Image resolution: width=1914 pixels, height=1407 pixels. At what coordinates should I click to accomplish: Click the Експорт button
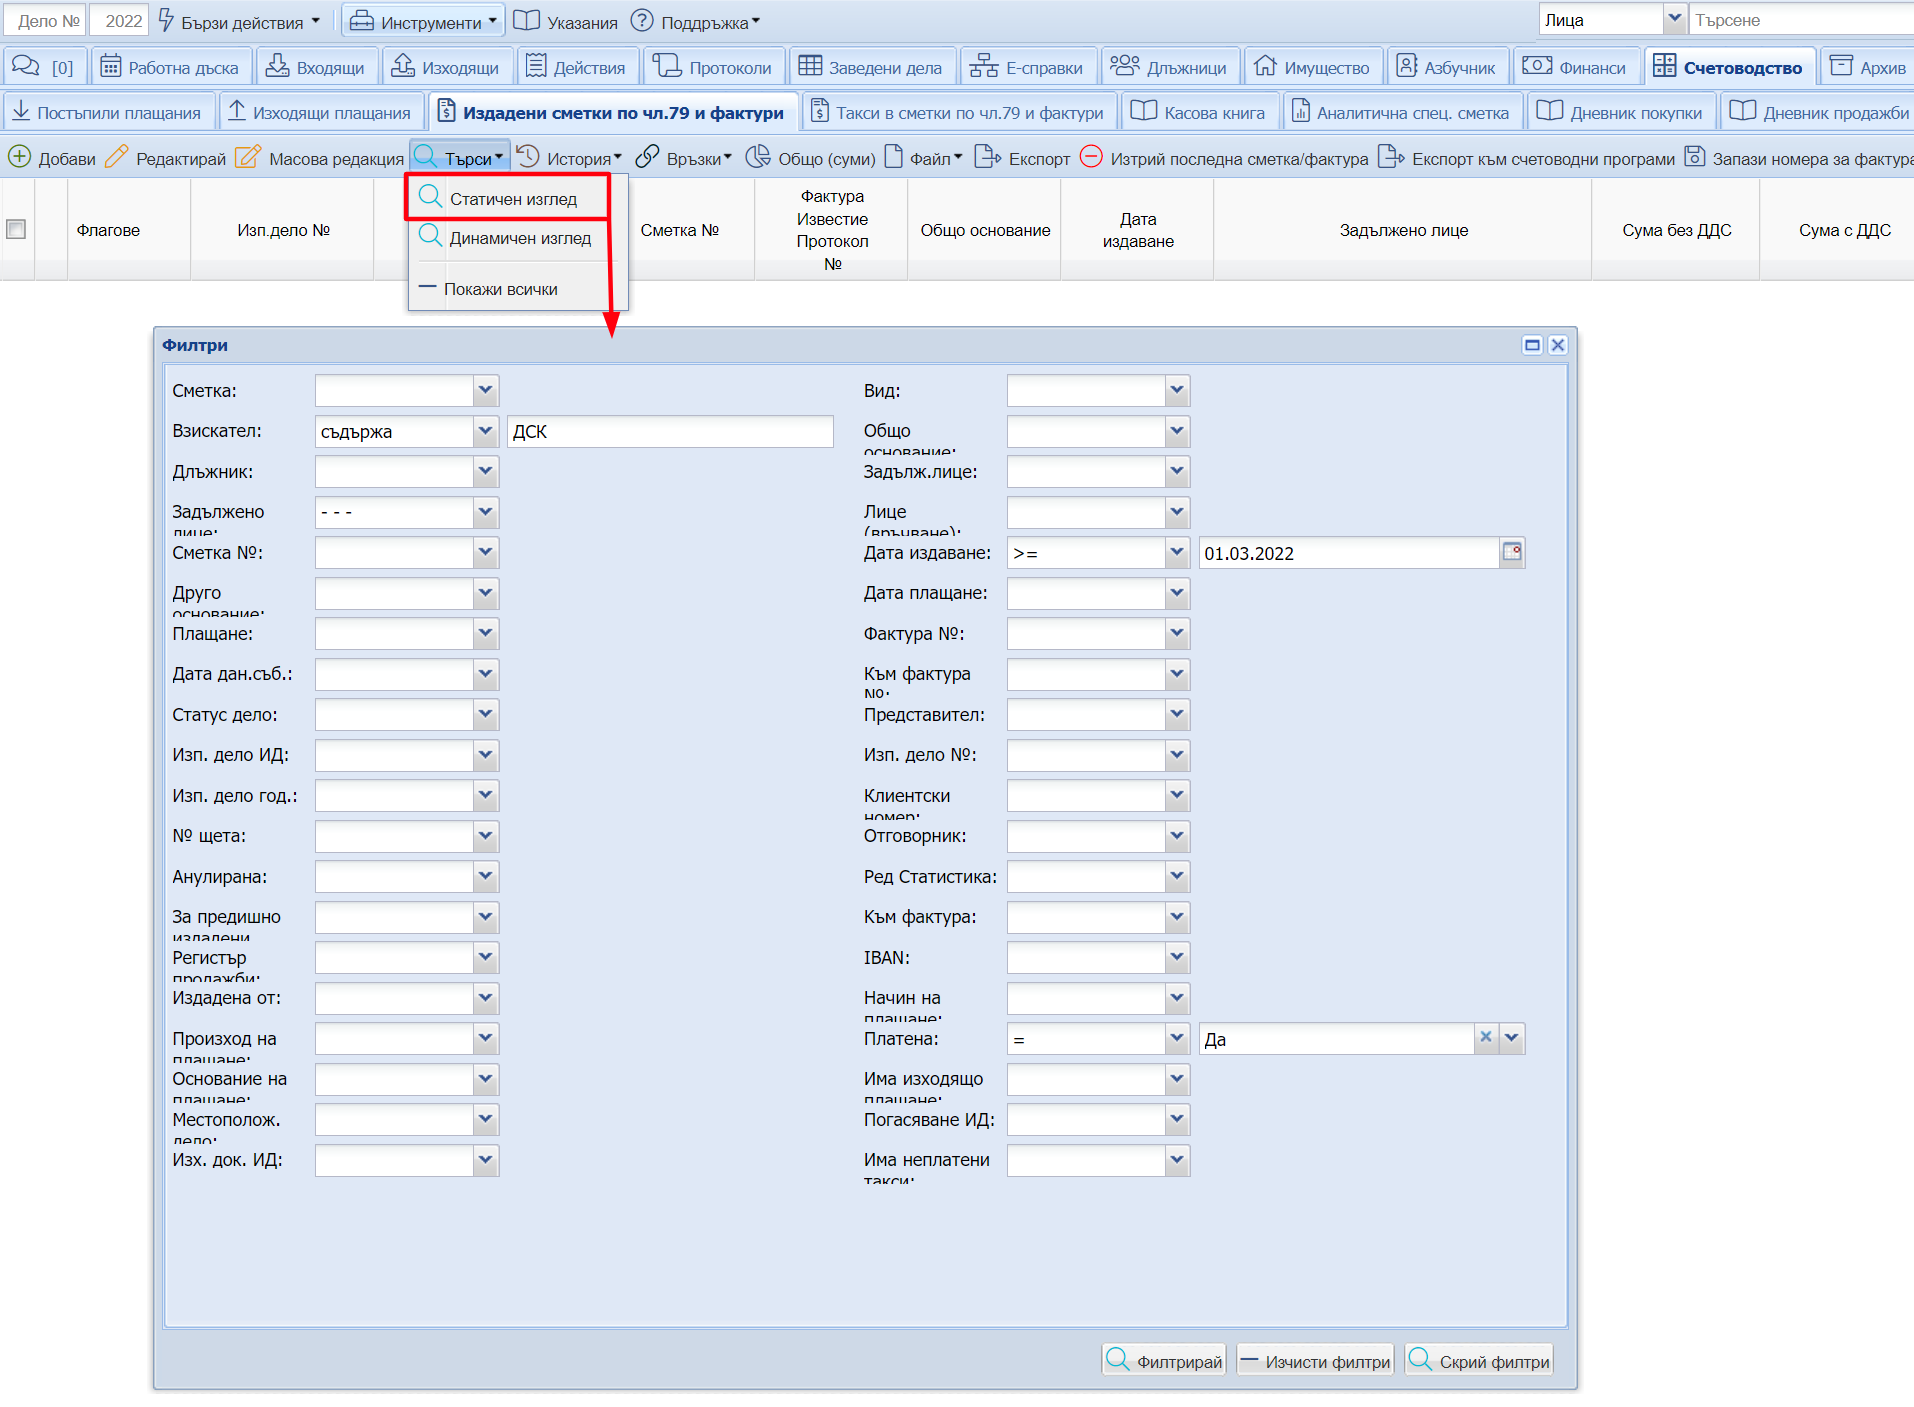click(1022, 158)
